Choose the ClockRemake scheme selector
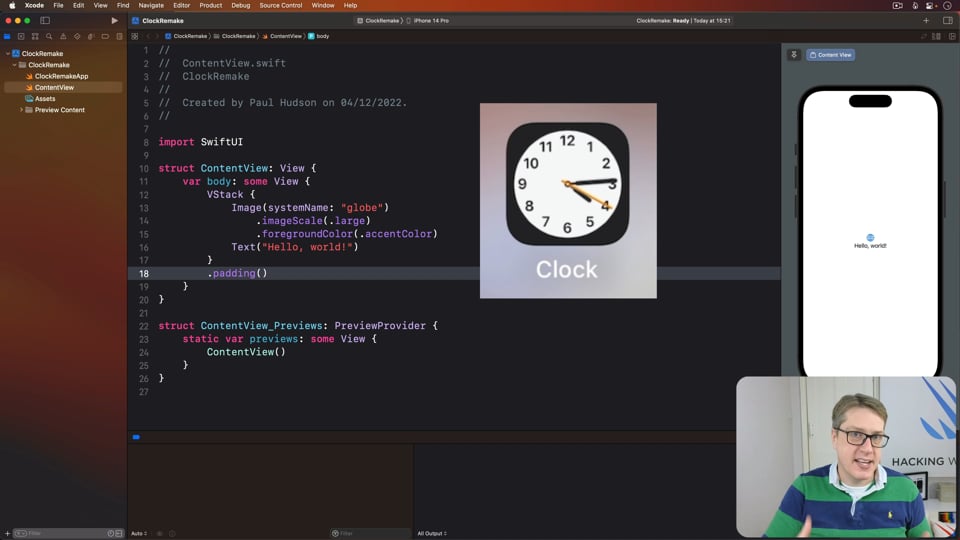Image resolution: width=960 pixels, height=540 pixels. pos(378,20)
